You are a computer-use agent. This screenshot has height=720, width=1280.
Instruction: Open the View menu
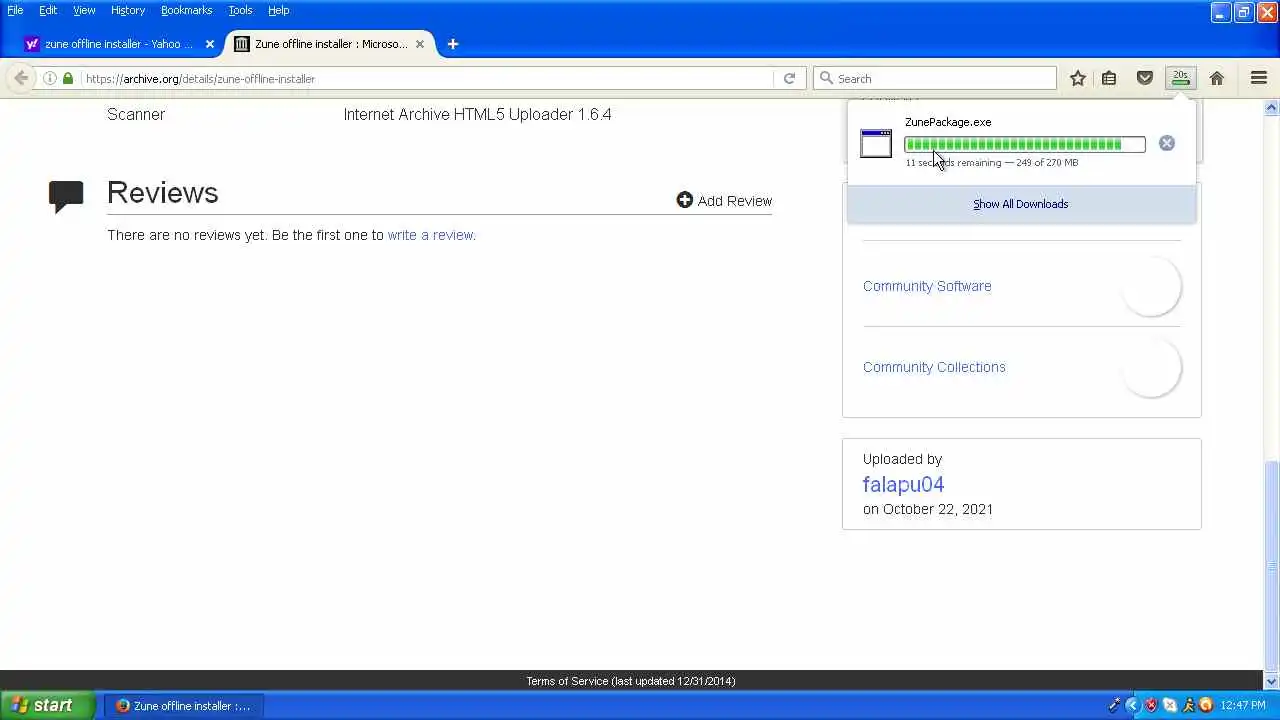click(x=84, y=10)
